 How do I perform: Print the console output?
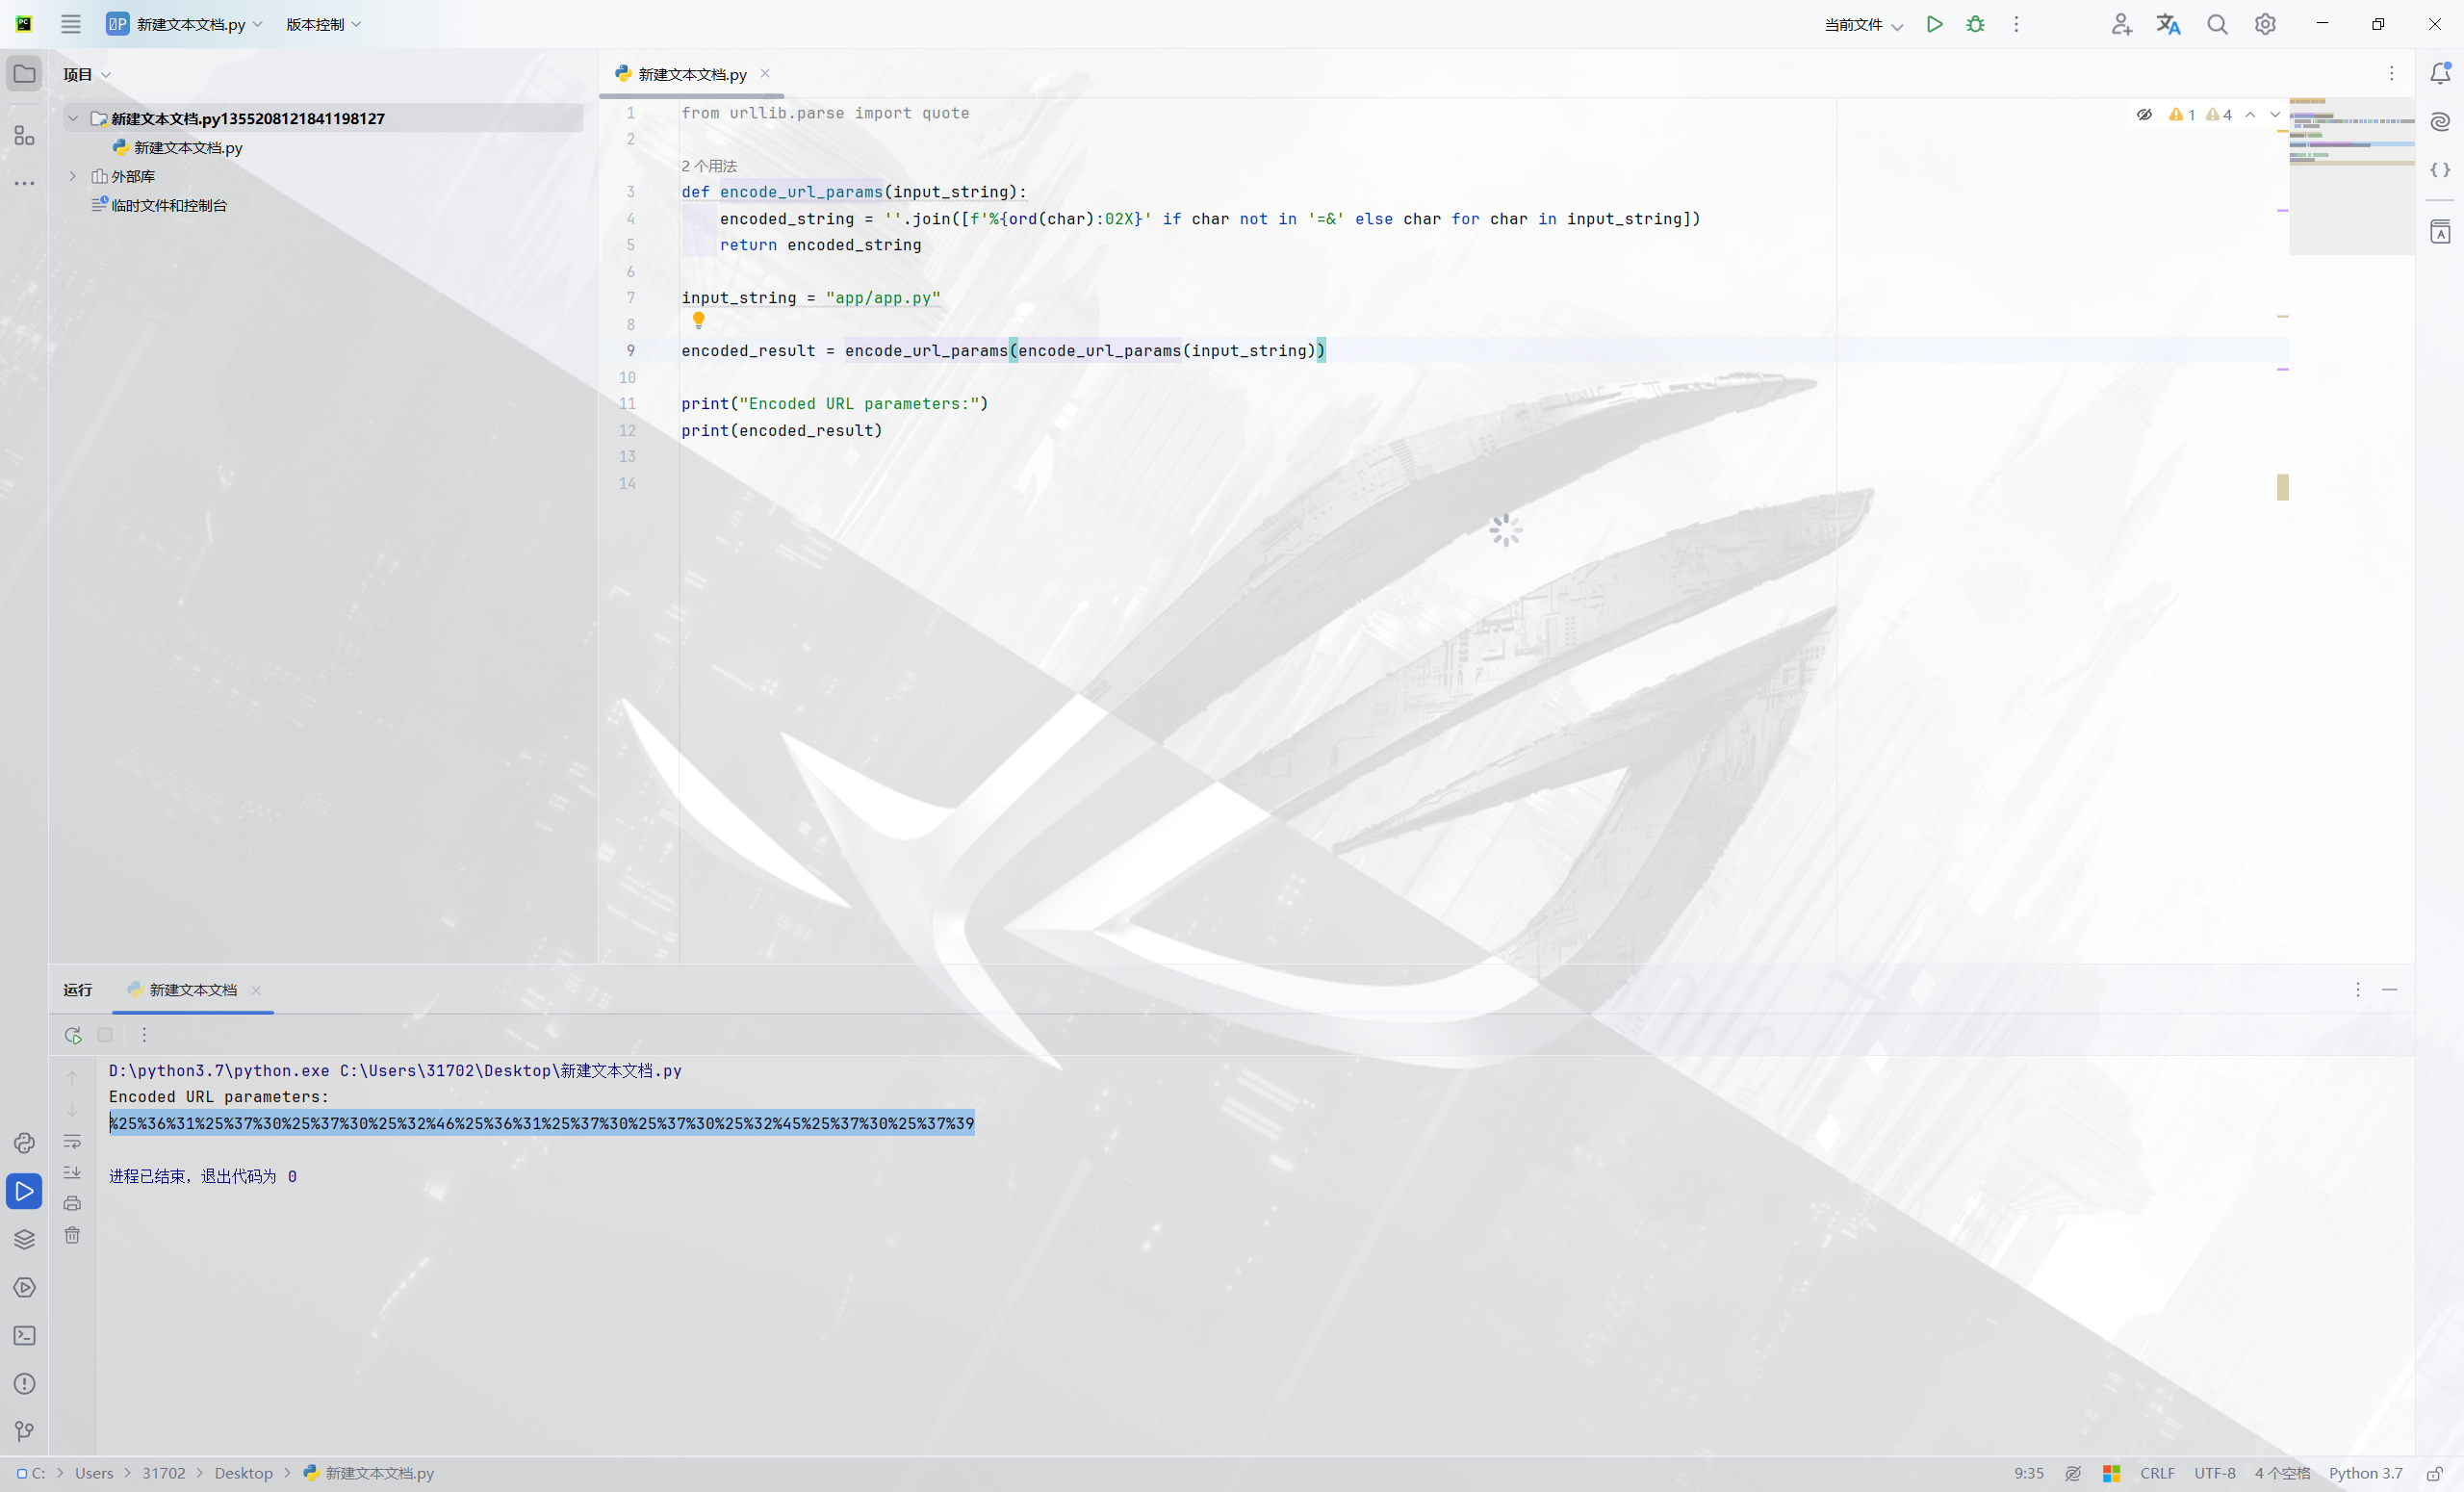tap(72, 1204)
